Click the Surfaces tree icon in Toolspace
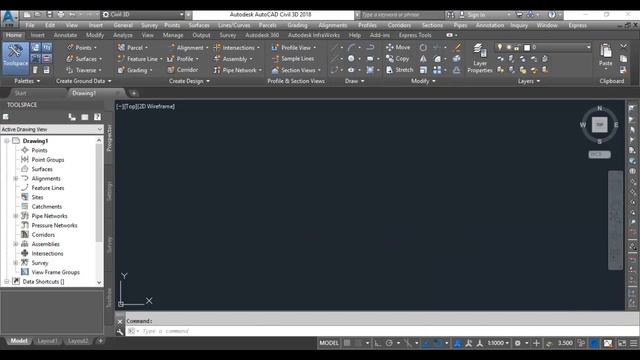640x360 pixels. [25, 169]
